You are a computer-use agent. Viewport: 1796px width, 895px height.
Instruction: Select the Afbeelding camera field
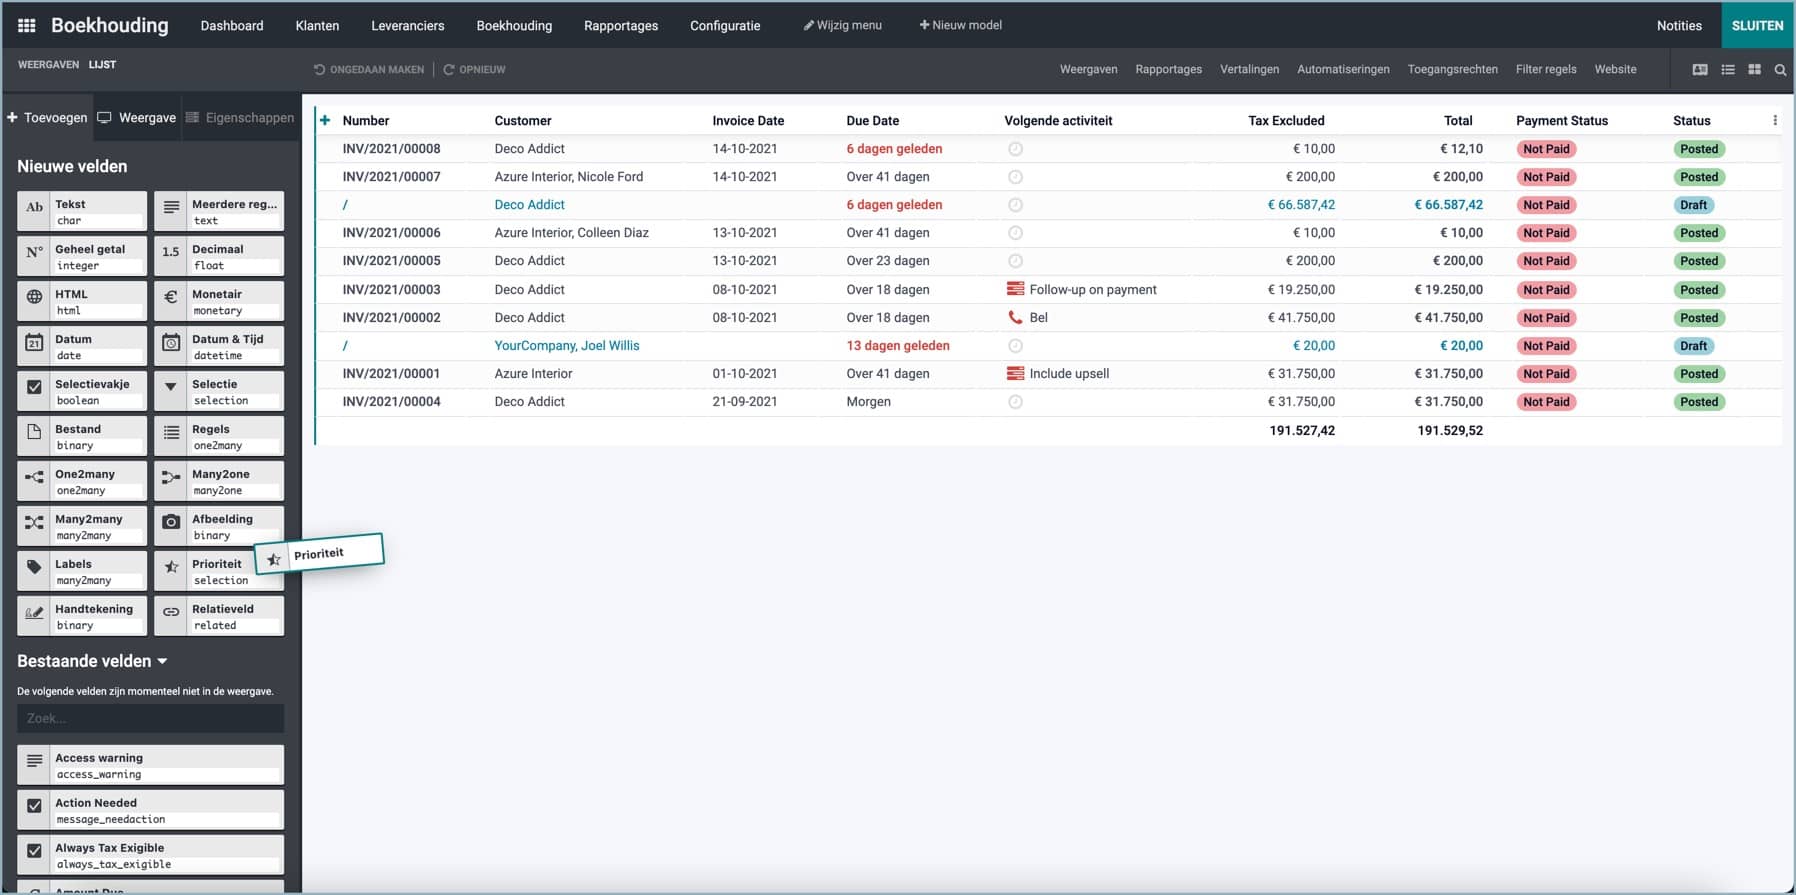pyautogui.click(x=219, y=526)
